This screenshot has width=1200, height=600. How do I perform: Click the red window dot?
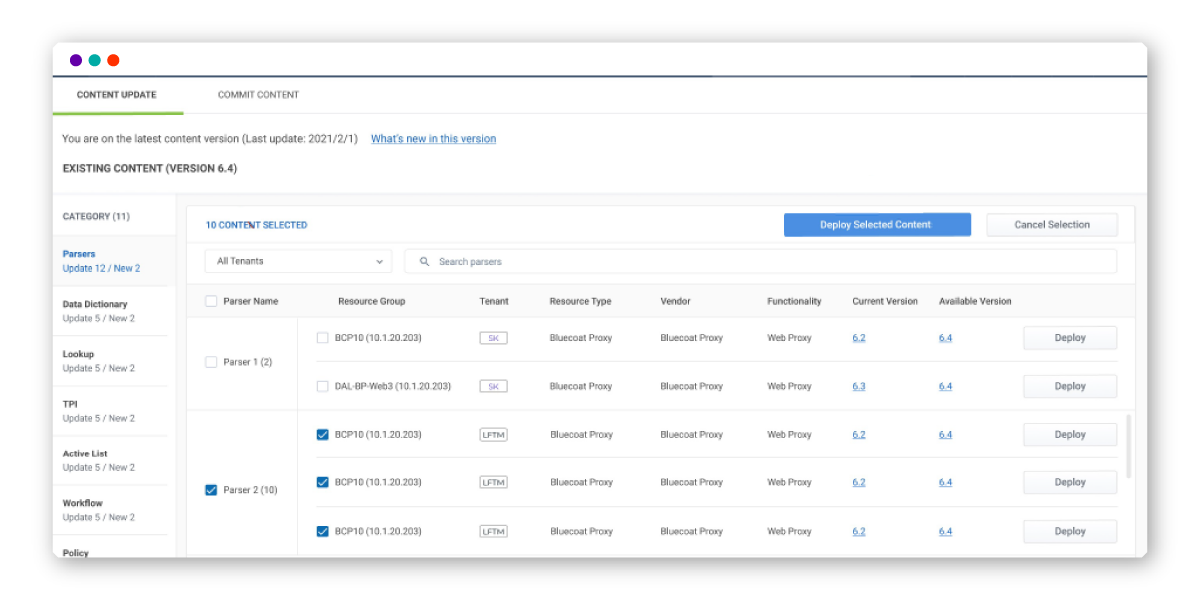click(x=113, y=60)
